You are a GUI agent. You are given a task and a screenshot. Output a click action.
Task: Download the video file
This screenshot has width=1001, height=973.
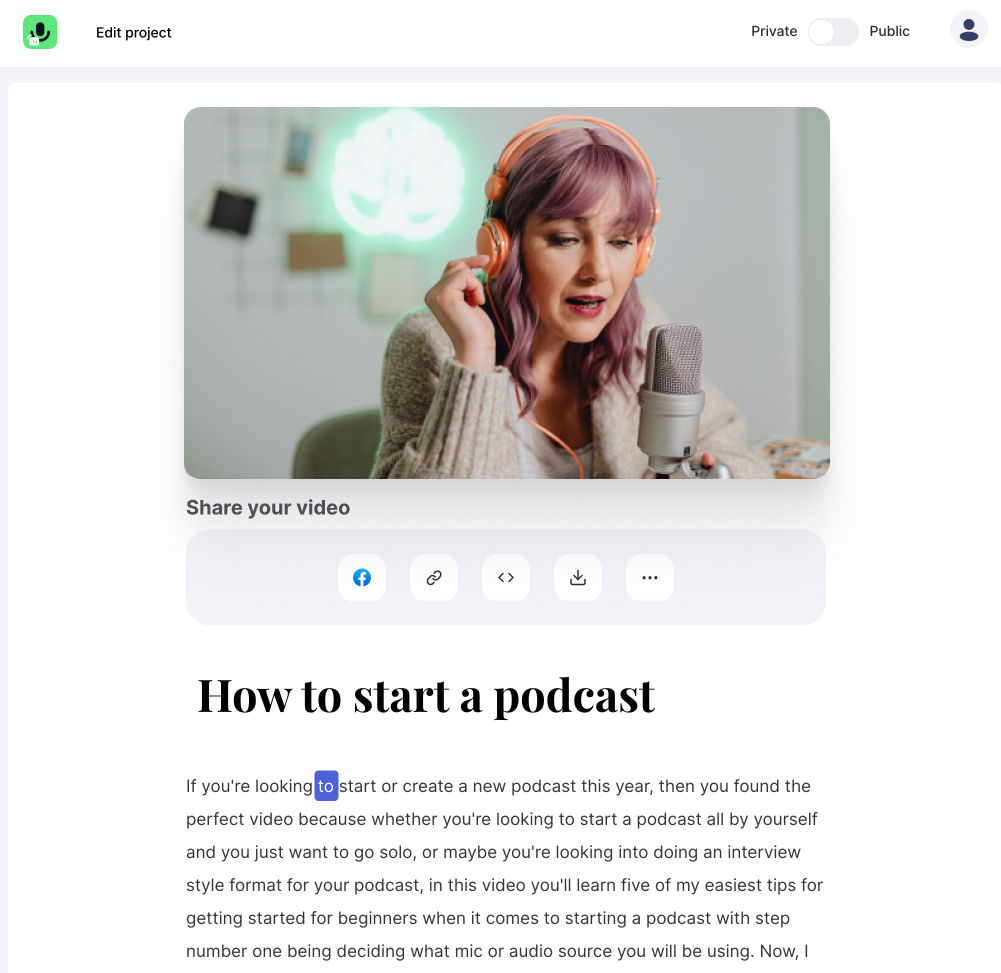(578, 578)
